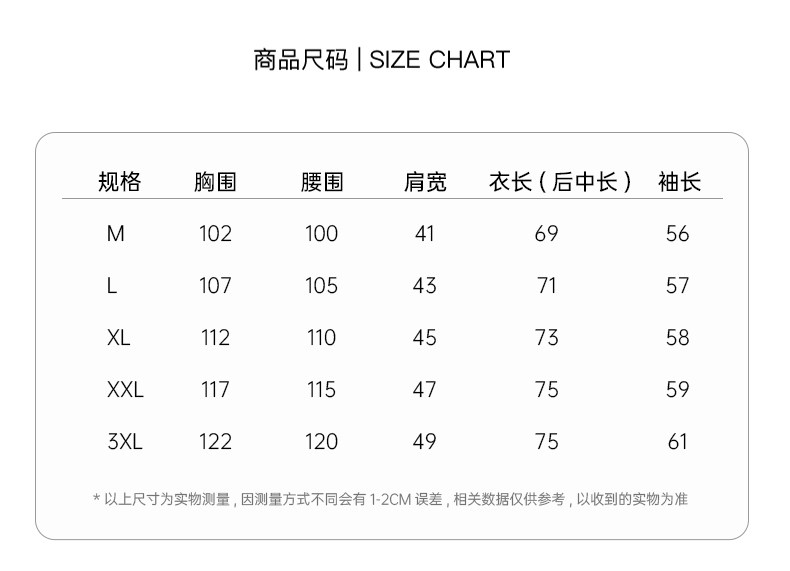Click the measurement disclaimer footnote text
790x571 pixels.
(x=390, y=499)
